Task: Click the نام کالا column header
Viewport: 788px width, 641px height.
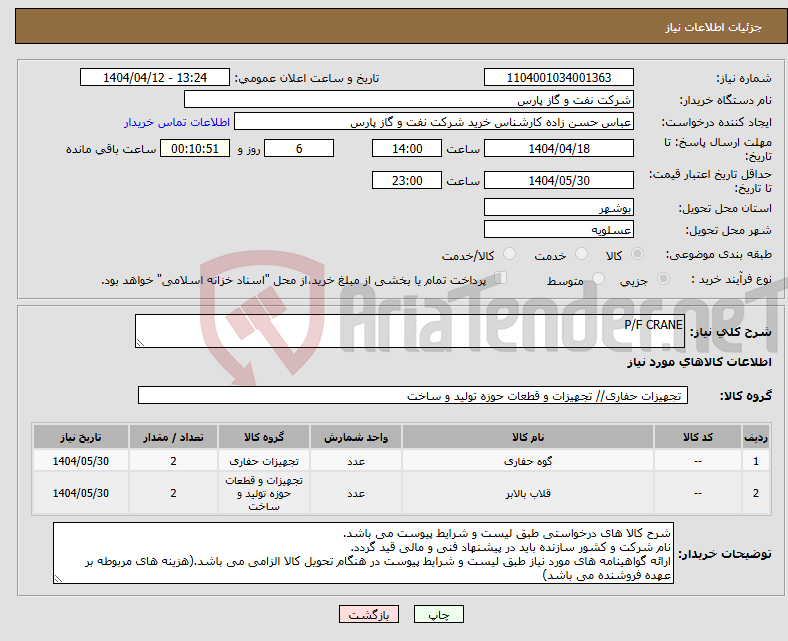Action: [528, 437]
